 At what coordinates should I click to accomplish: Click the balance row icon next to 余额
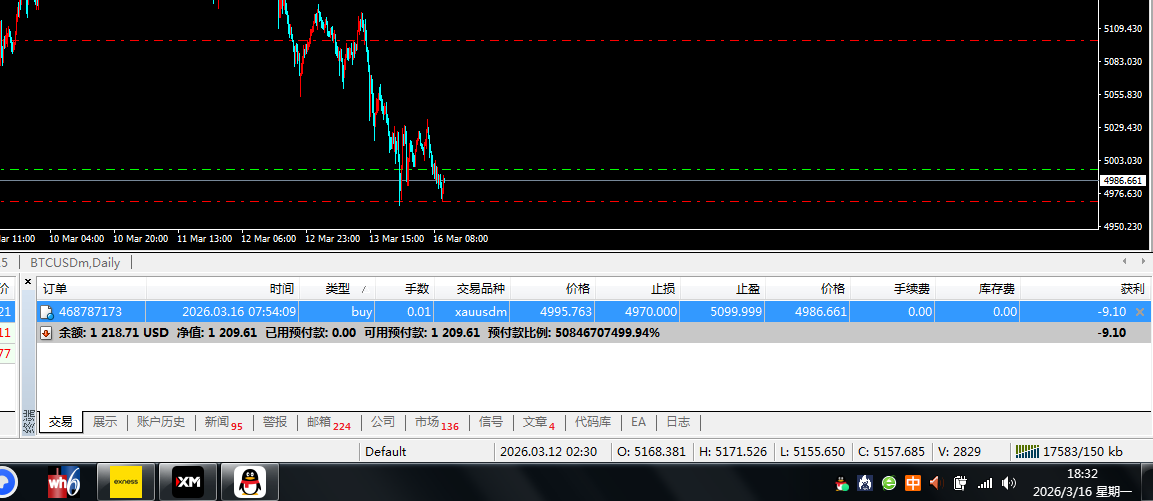point(46,333)
